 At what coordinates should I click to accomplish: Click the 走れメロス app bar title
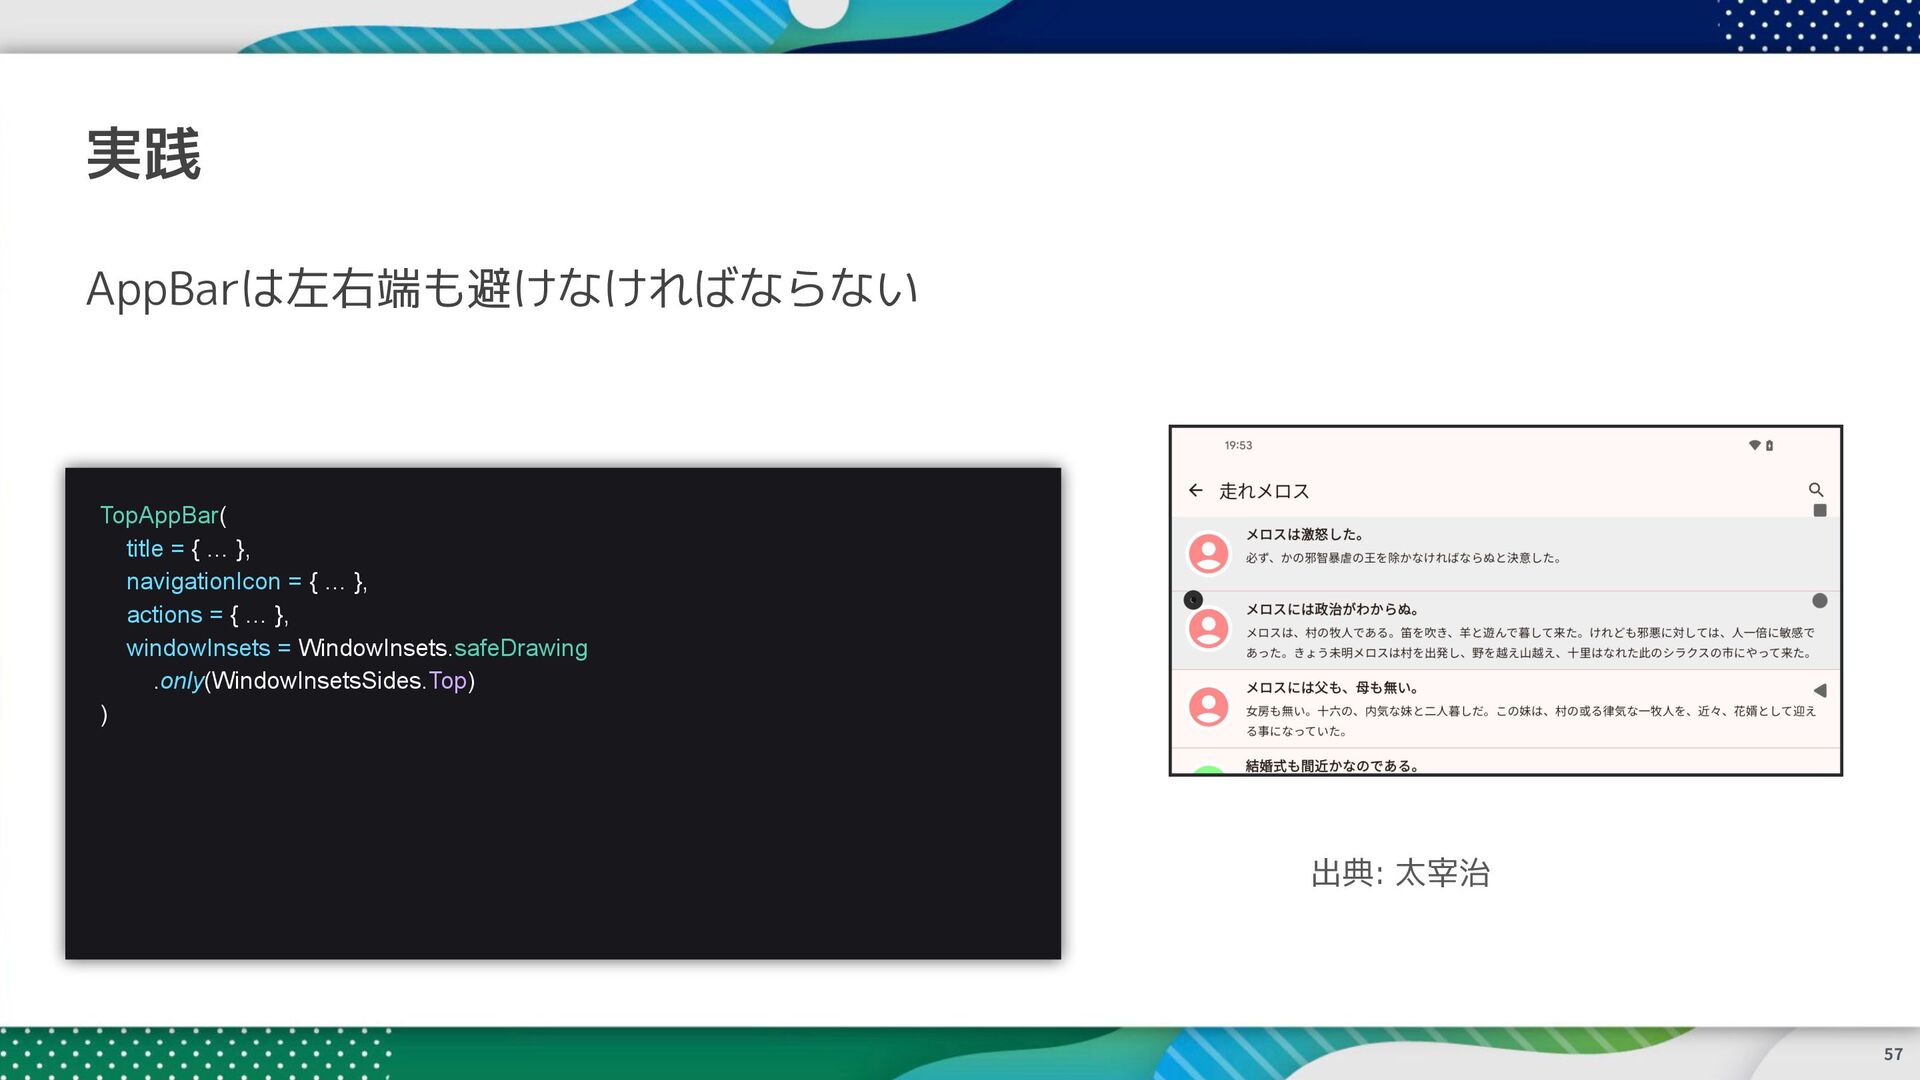[x=1263, y=491]
